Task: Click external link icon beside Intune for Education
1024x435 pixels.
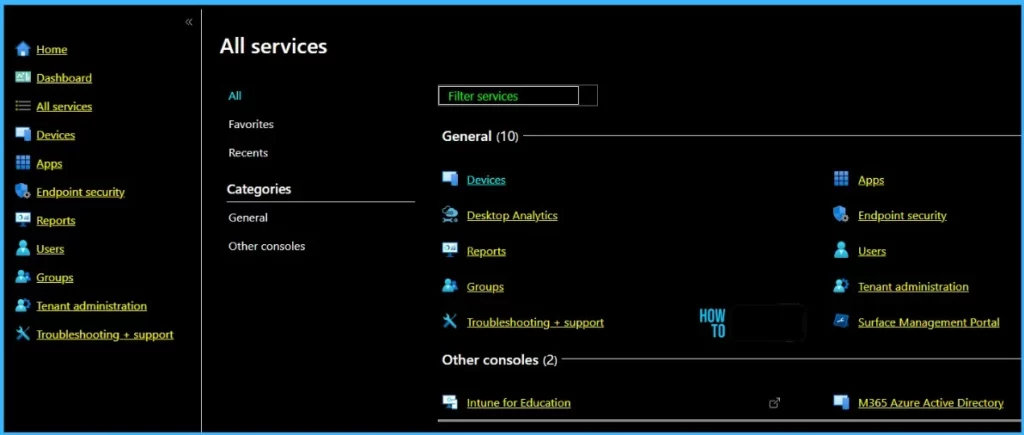Action: click(x=774, y=403)
